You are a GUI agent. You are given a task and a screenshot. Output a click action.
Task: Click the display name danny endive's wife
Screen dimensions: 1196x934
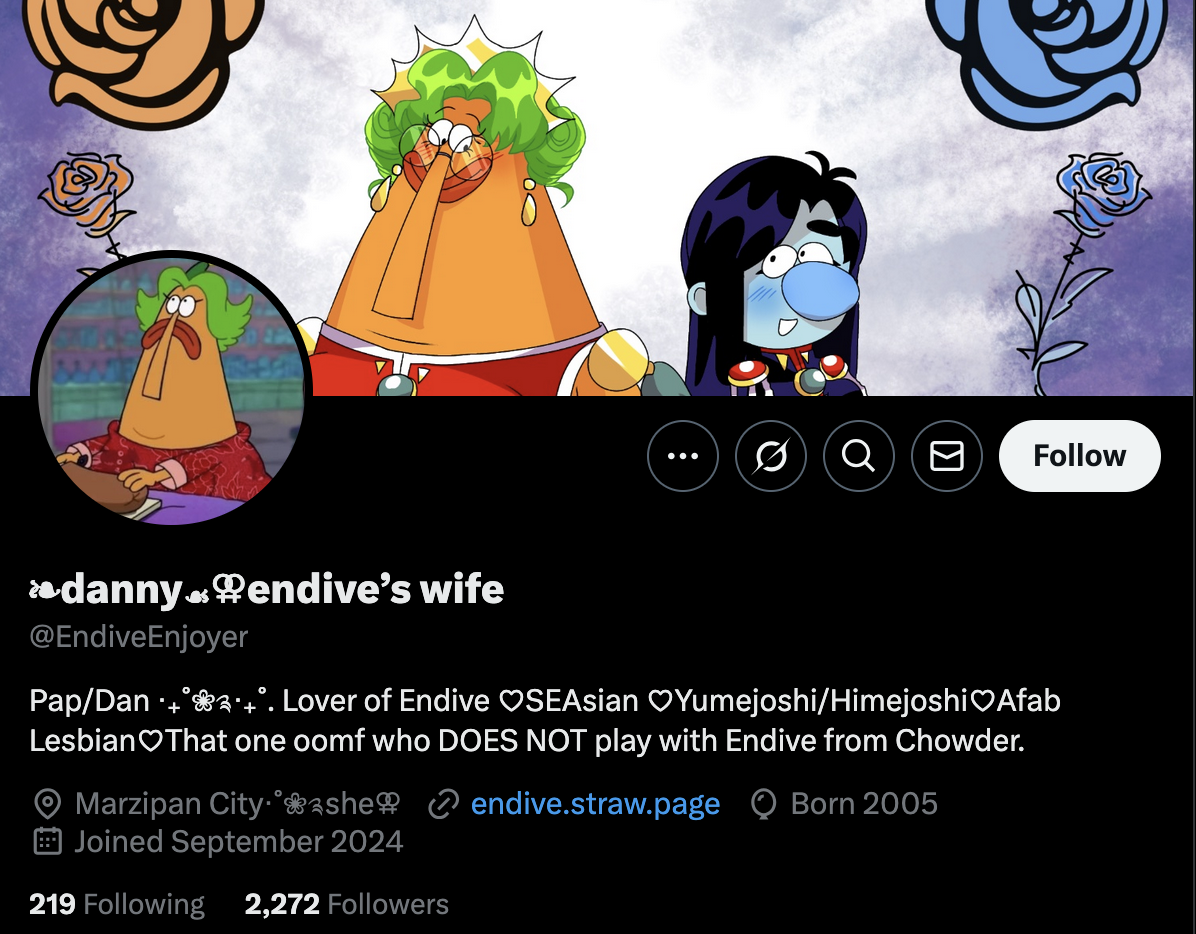tap(267, 589)
